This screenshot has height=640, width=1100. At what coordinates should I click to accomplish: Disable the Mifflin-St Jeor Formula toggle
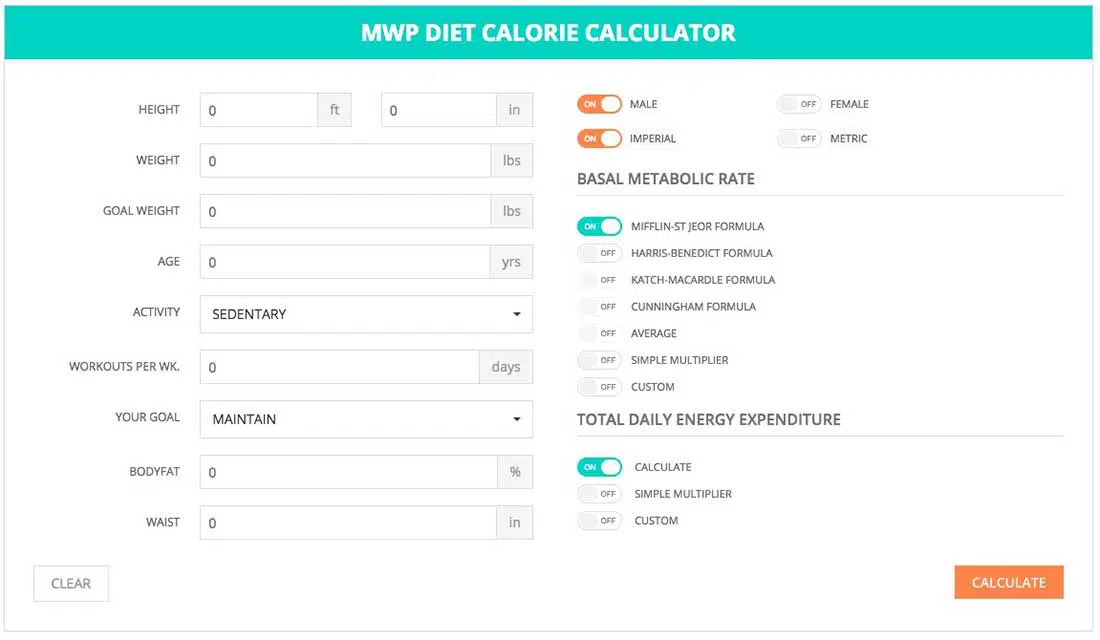pos(599,226)
